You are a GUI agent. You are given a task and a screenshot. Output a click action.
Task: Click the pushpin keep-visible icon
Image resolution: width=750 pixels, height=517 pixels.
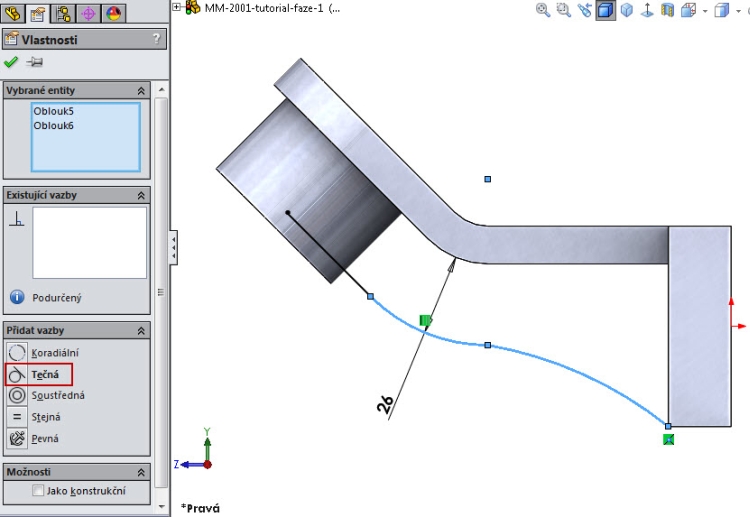coord(34,62)
